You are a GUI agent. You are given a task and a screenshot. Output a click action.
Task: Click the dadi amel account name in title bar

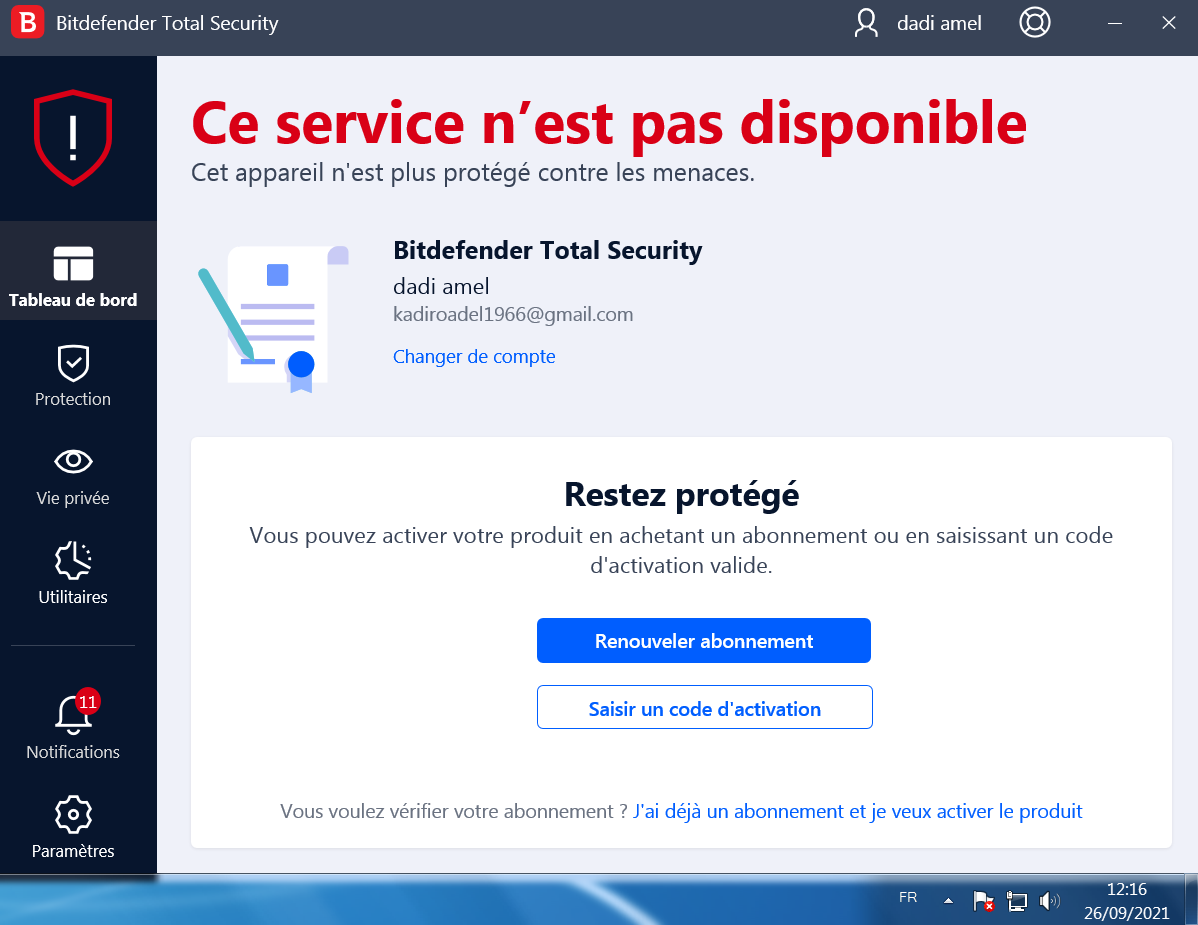(x=939, y=24)
